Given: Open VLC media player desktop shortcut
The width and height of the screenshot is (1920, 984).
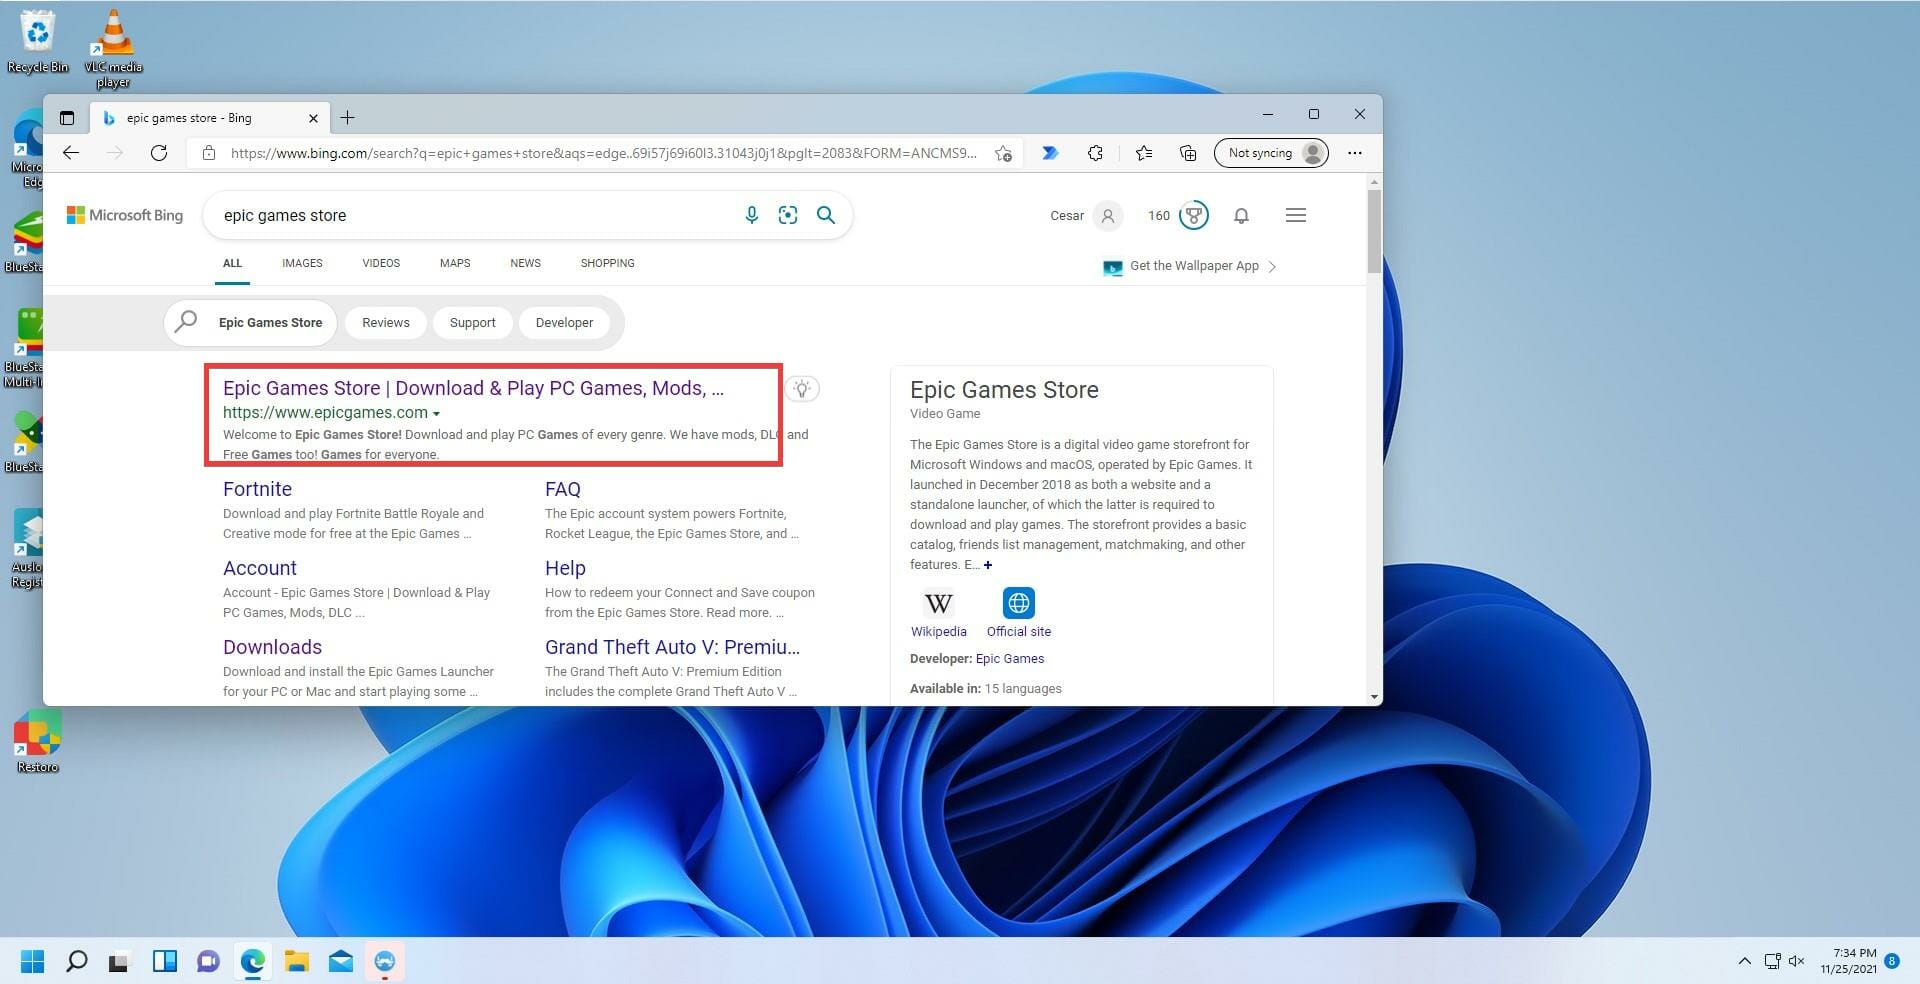Looking at the screenshot, I should [x=113, y=48].
